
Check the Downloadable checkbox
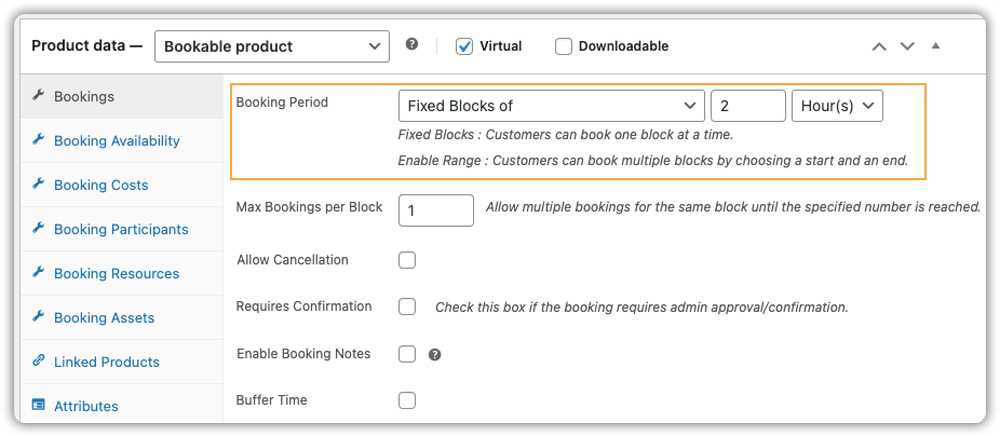[x=563, y=47]
